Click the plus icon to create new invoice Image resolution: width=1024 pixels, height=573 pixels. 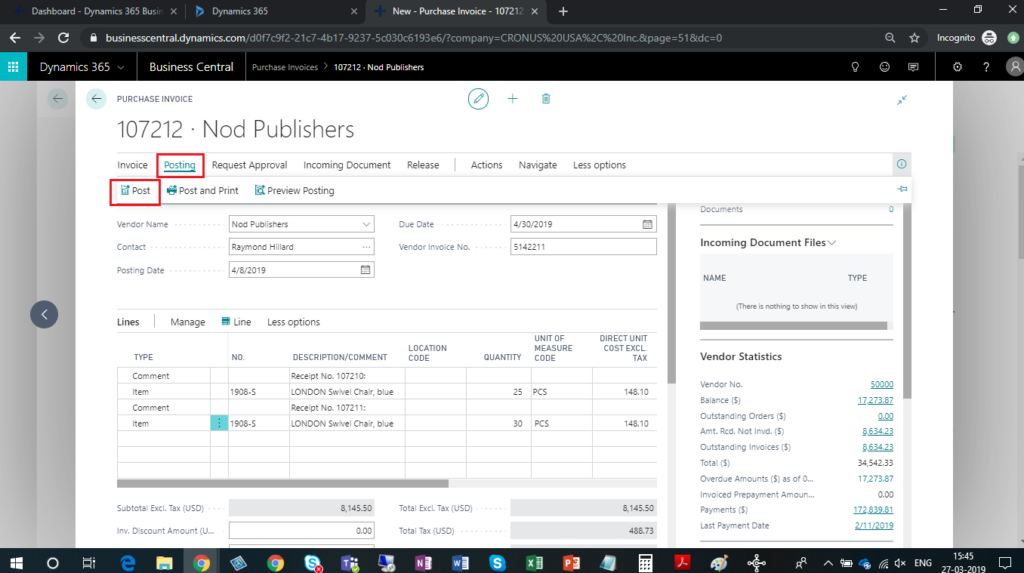coord(512,98)
